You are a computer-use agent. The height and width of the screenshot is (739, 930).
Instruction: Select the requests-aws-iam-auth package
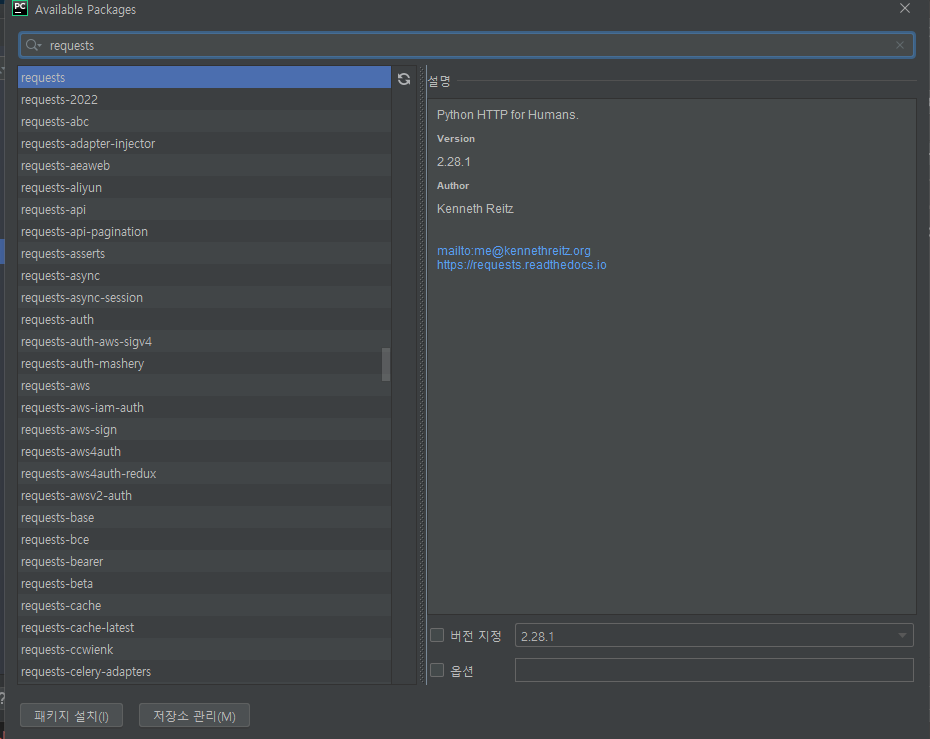click(x=204, y=407)
